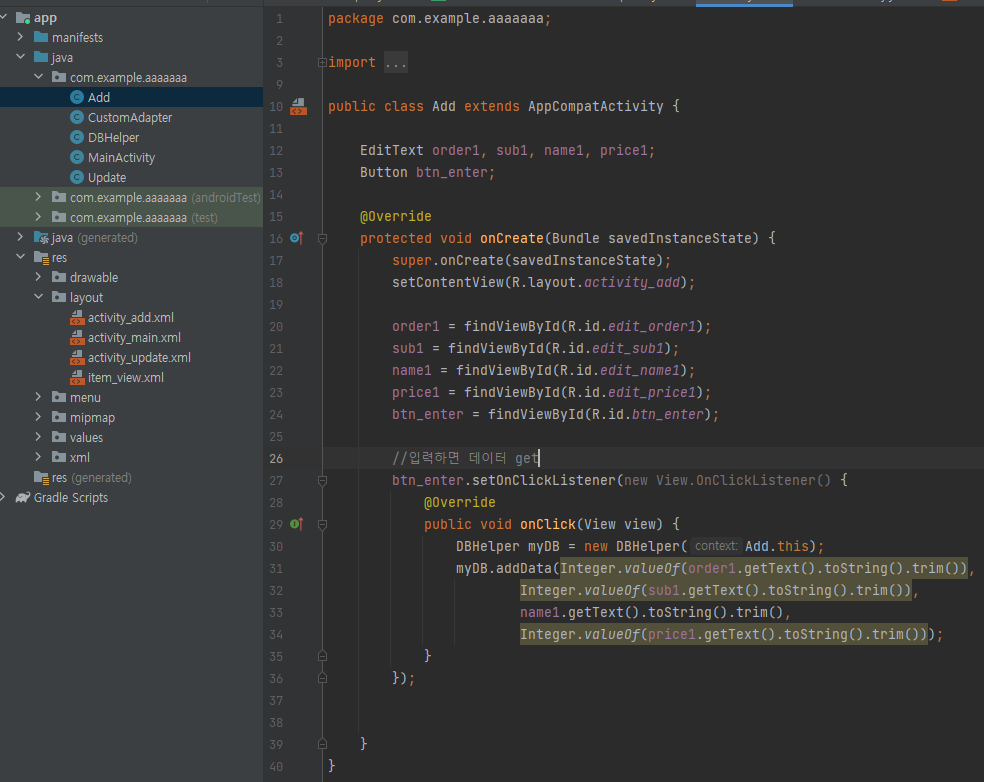This screenshot has width=984, height=782.
Task: Collapse the layout folder
Action: (38, 297)
